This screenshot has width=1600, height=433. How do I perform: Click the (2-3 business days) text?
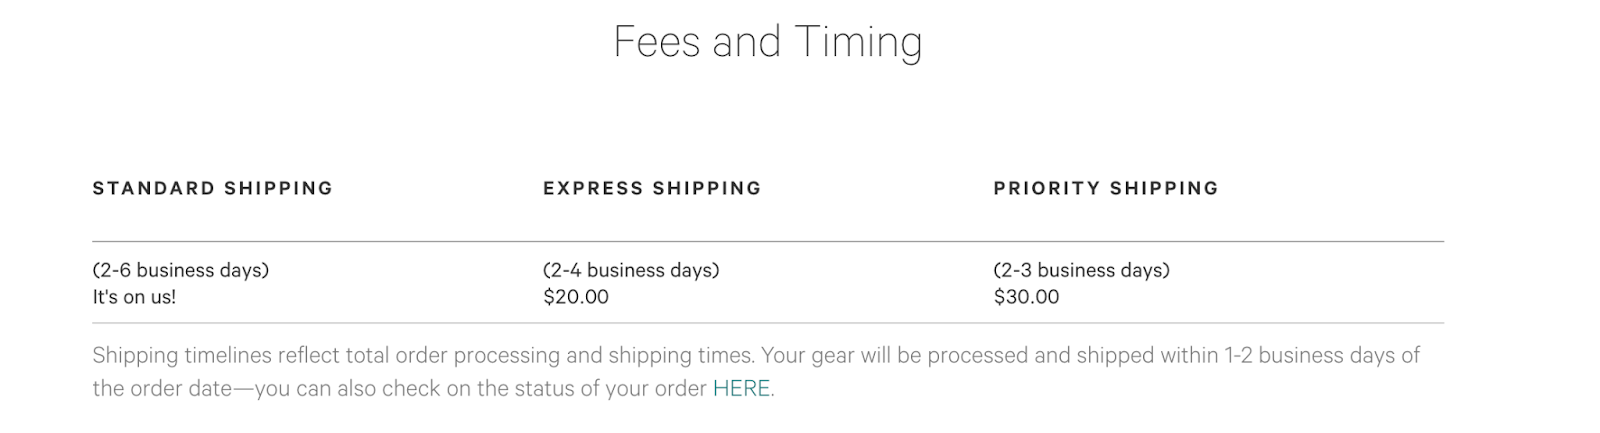pyautogui.click(x=1081, y=270)
